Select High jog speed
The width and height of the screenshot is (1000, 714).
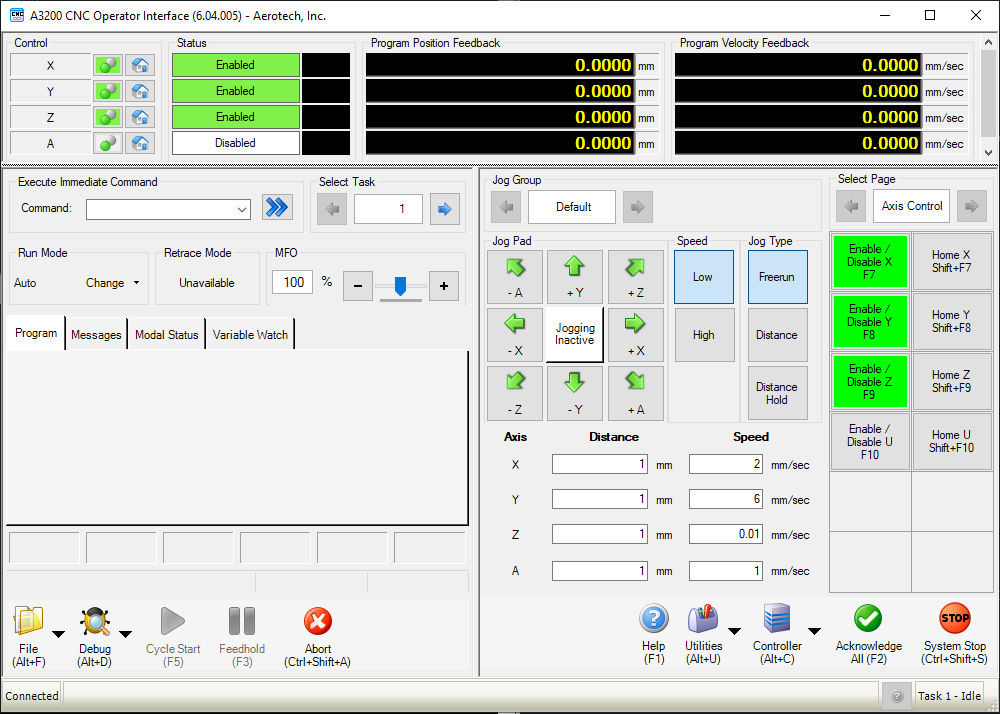click(703, 335)
